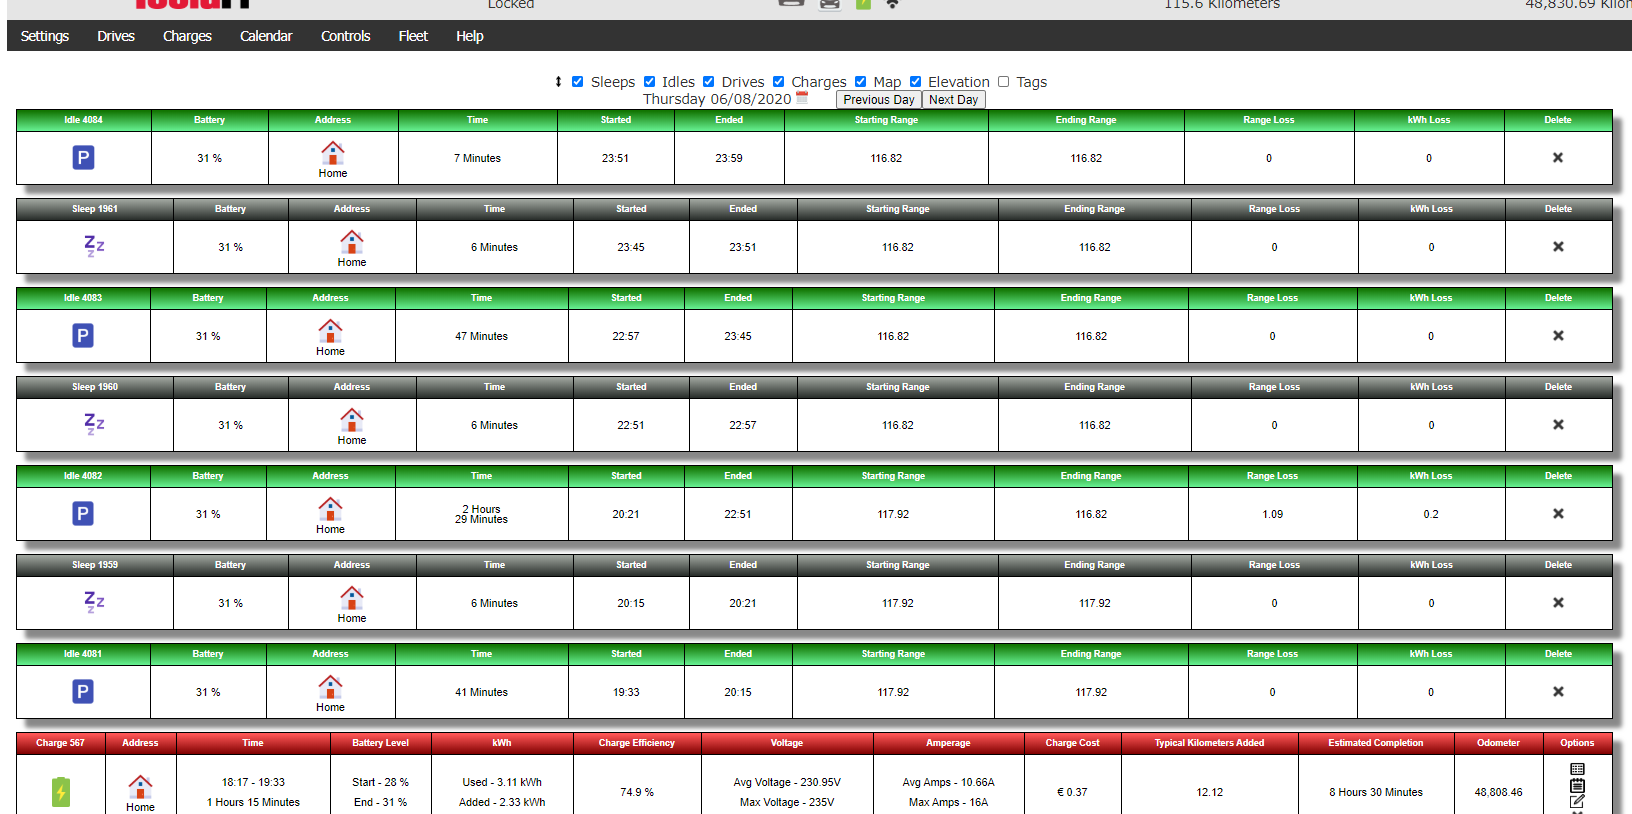
Task: Open the Fleet menu
Action: (x=413, y=36)
